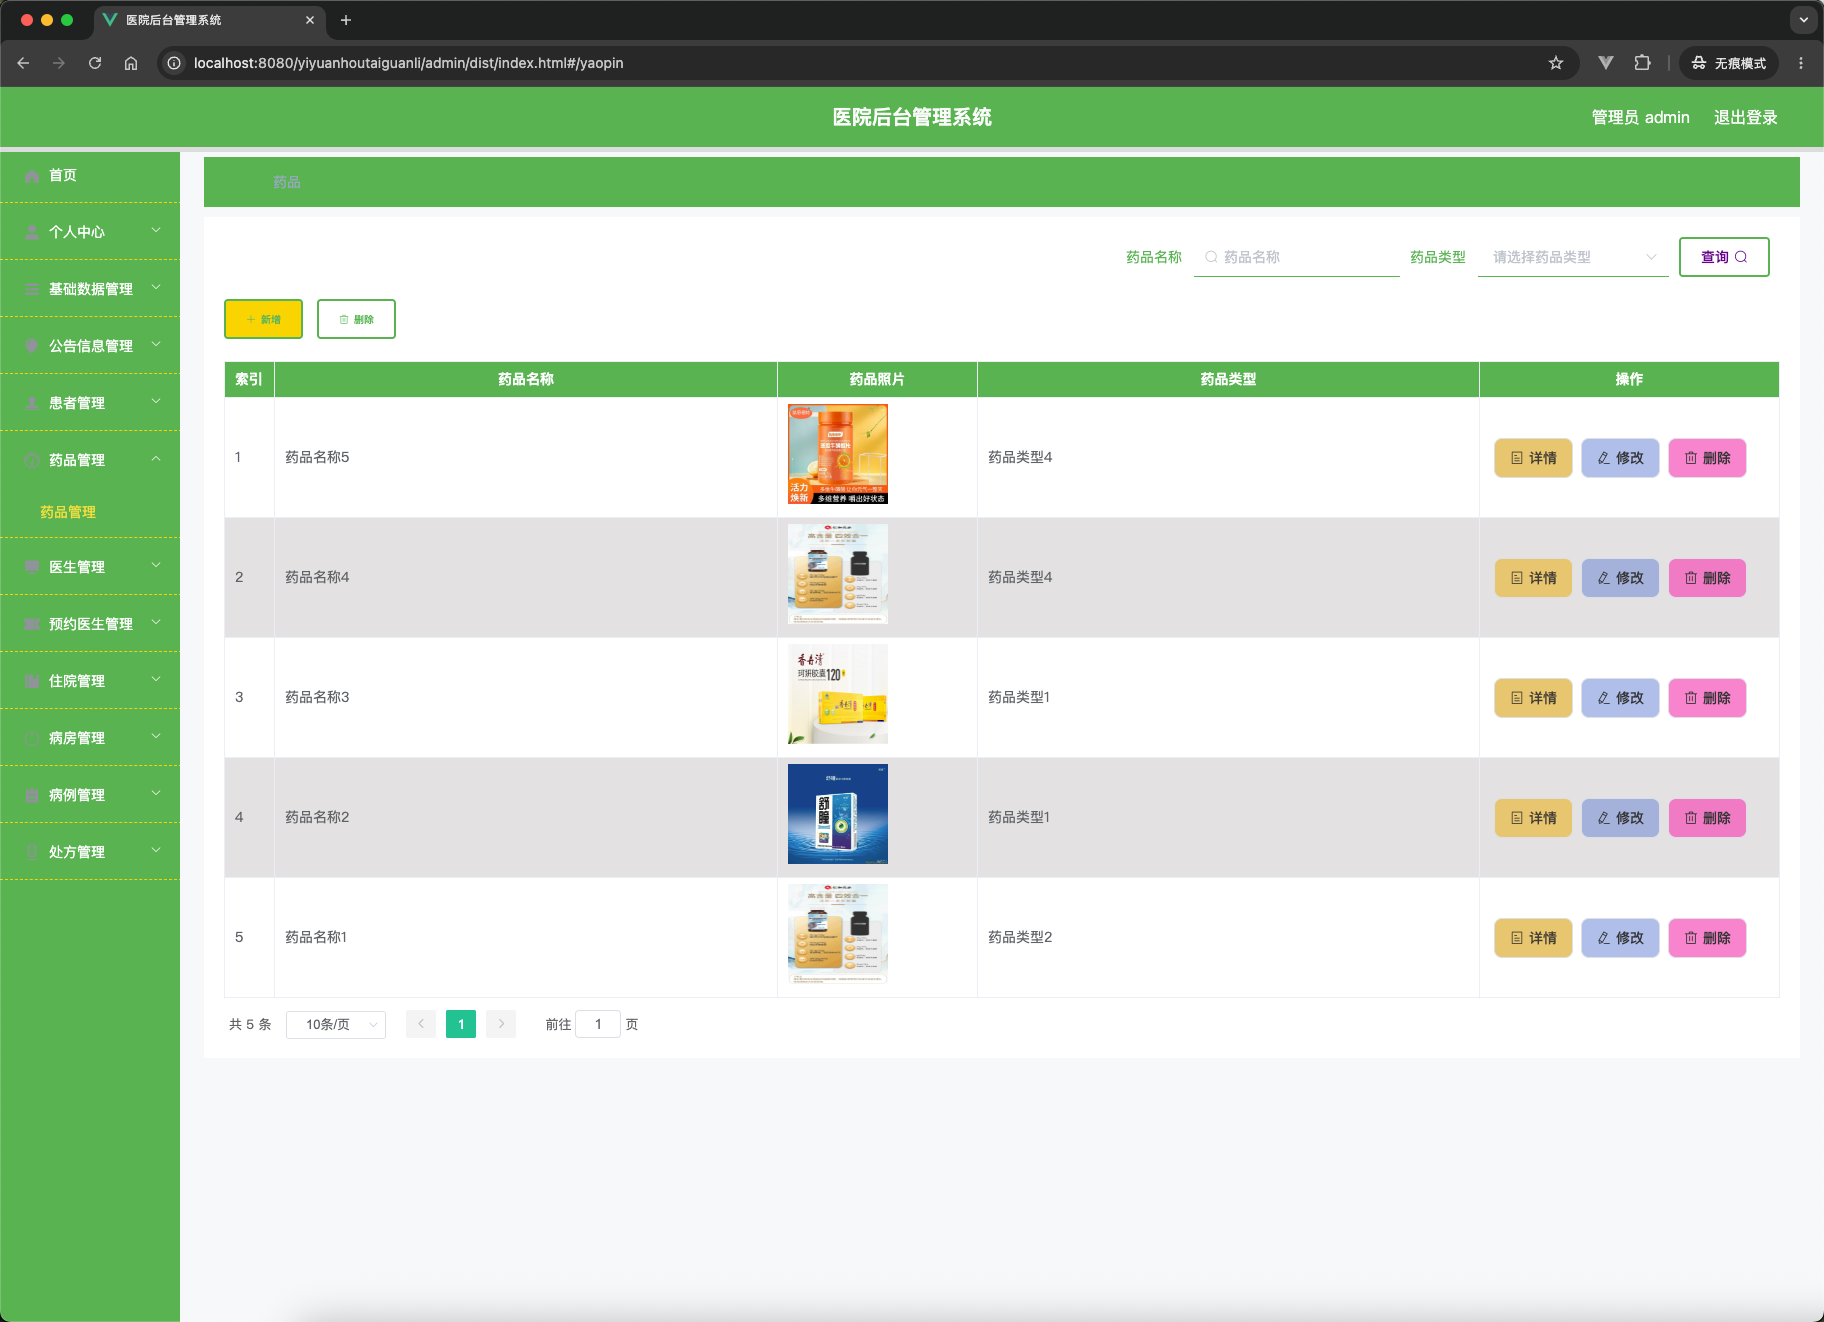The width and height of the screenshot is (1824, 1322).
Task: Click 管理员 admin in header
Action: point(1640,117)
